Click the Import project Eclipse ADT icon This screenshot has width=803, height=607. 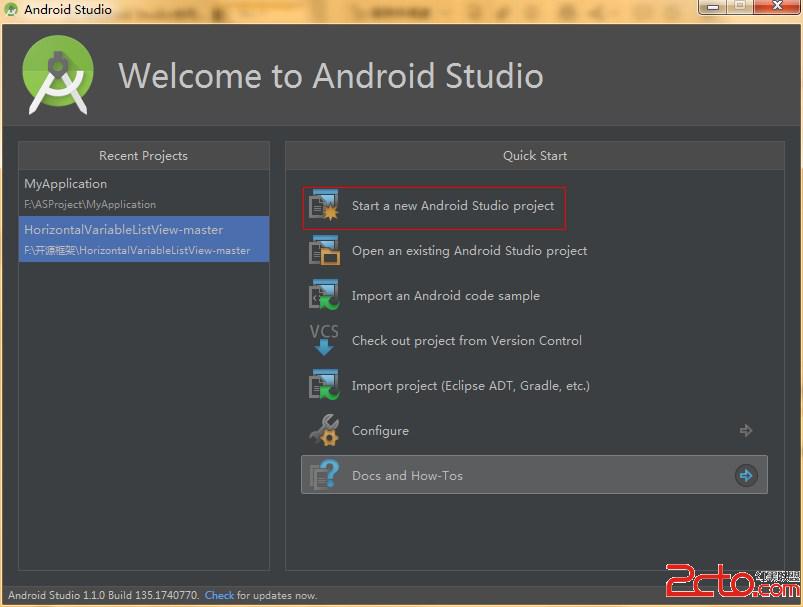324,385
